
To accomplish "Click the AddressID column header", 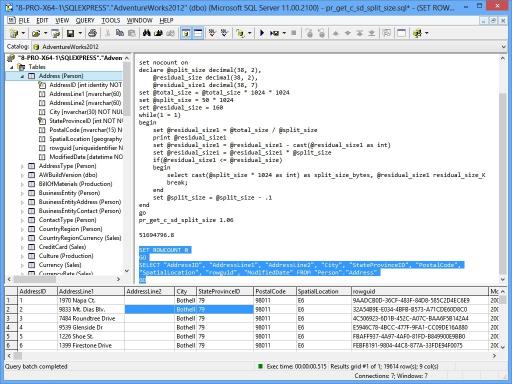I will tap(37, 291).
